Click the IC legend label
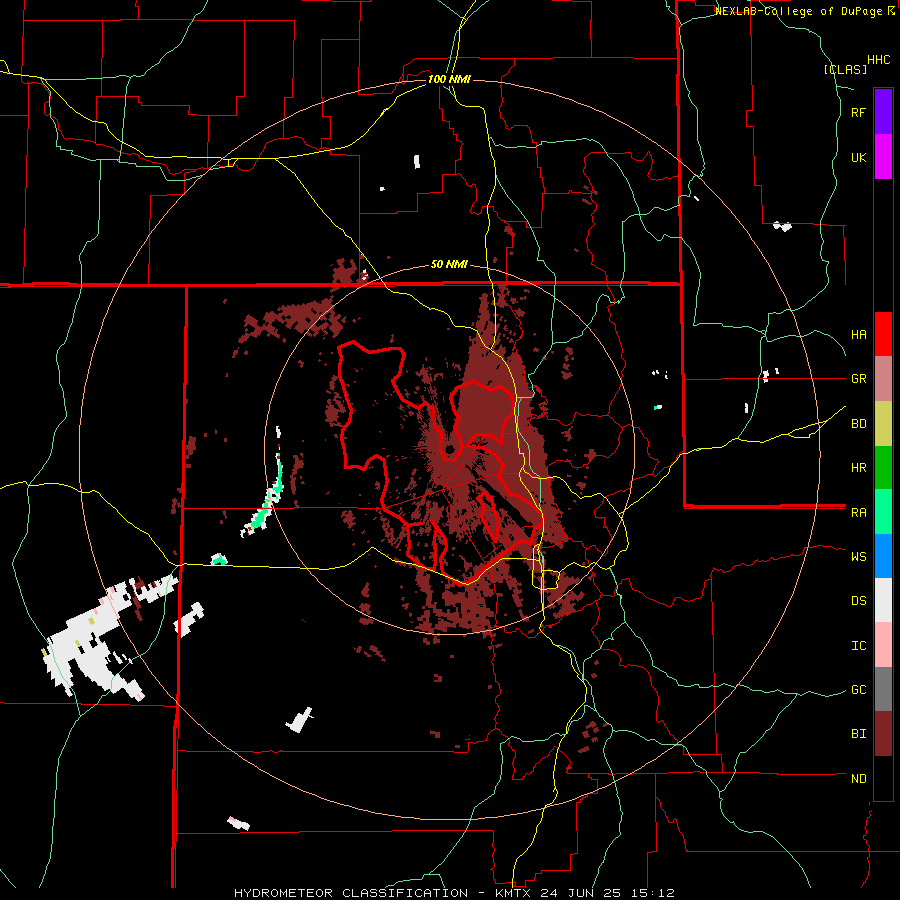The image size is (900, 900). (858, 646)
